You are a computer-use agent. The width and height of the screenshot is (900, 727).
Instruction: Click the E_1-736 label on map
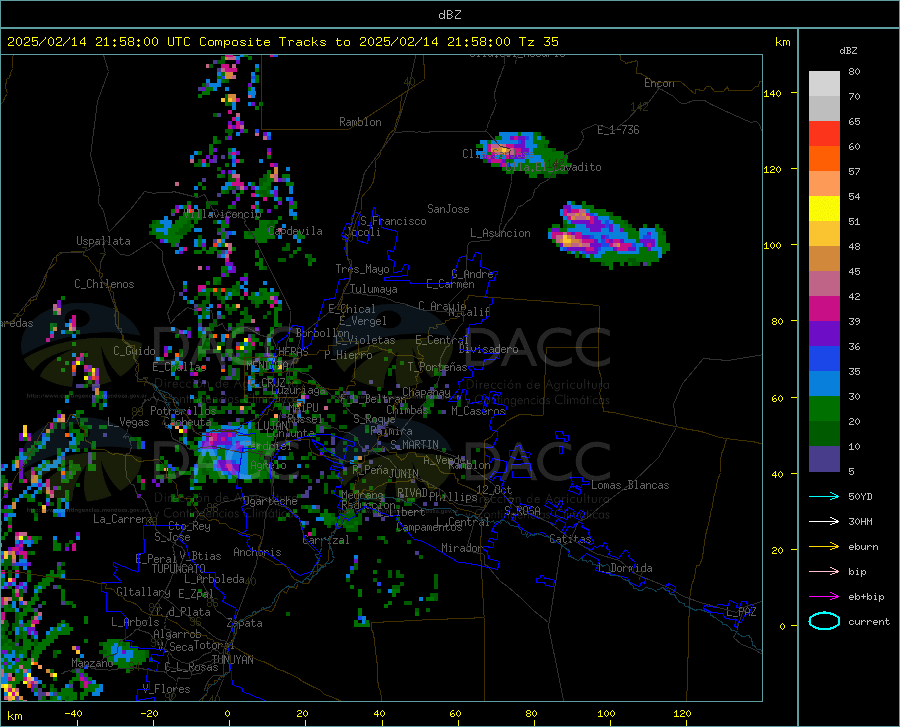pos(618,130)
